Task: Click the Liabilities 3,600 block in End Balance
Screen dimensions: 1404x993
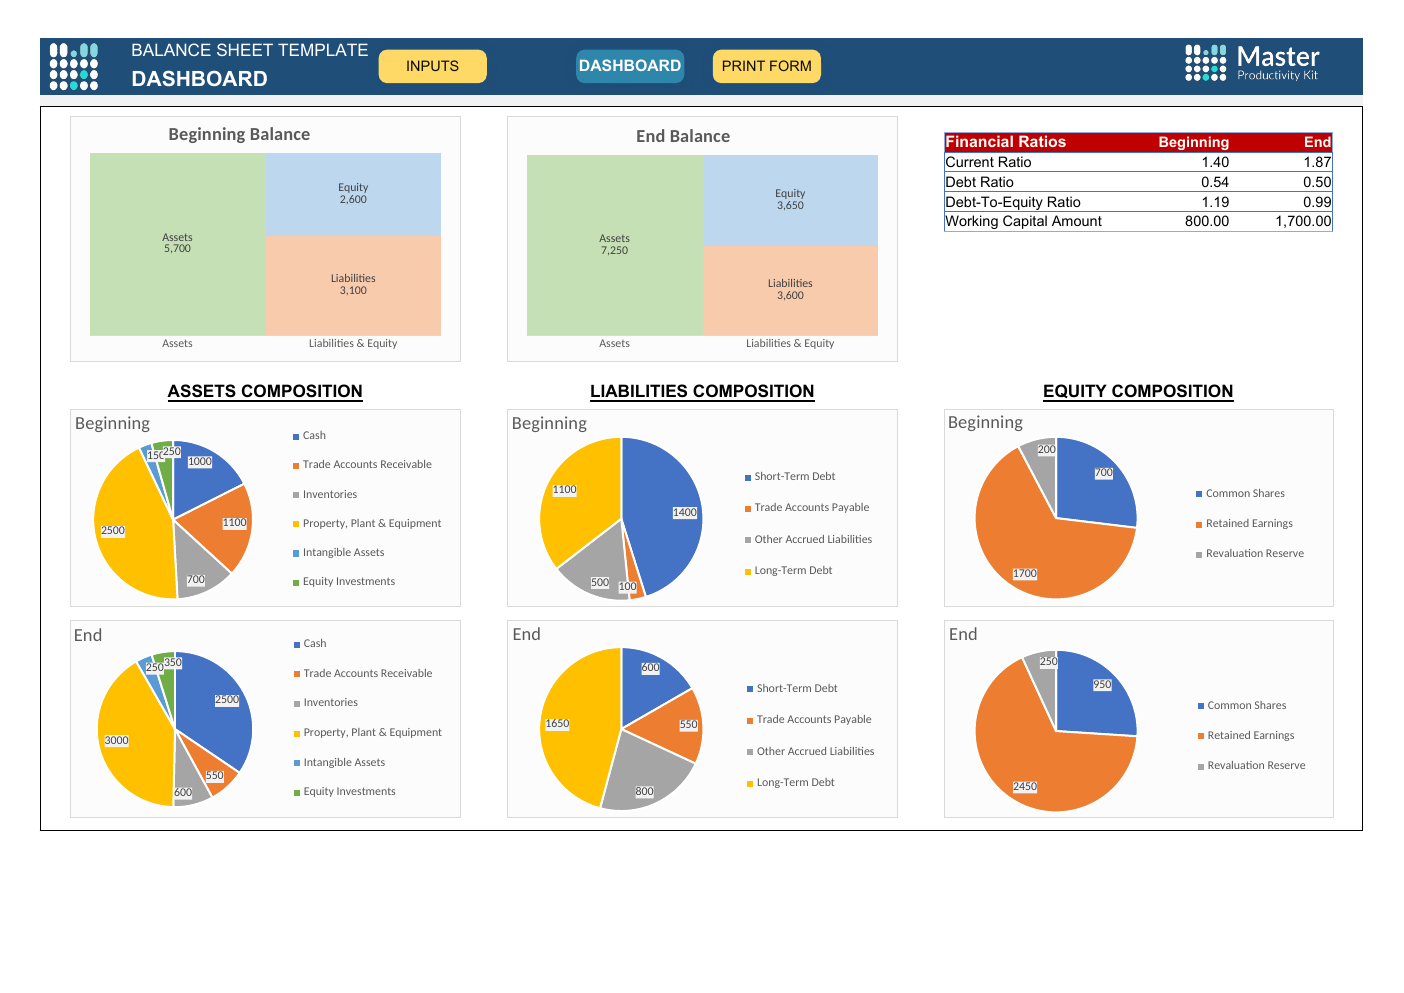Action: click(x=790, y=290)
